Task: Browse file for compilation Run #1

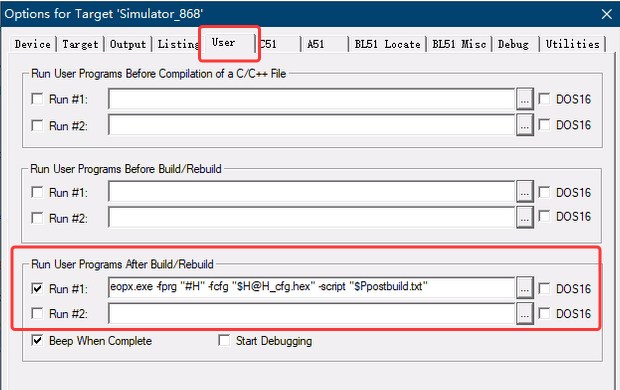Action: pyautogui.click(x=525, y=99)
